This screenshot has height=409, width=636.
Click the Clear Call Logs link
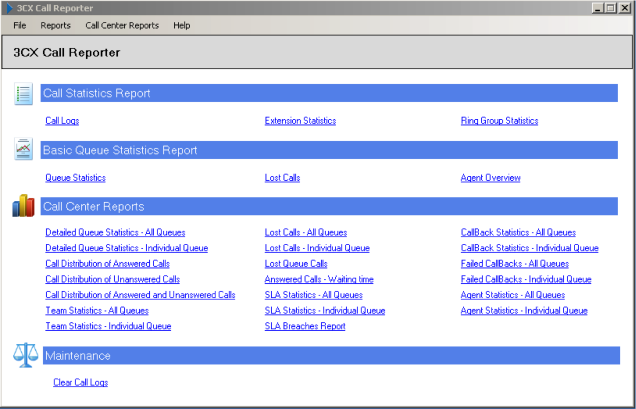pos(80,383)
